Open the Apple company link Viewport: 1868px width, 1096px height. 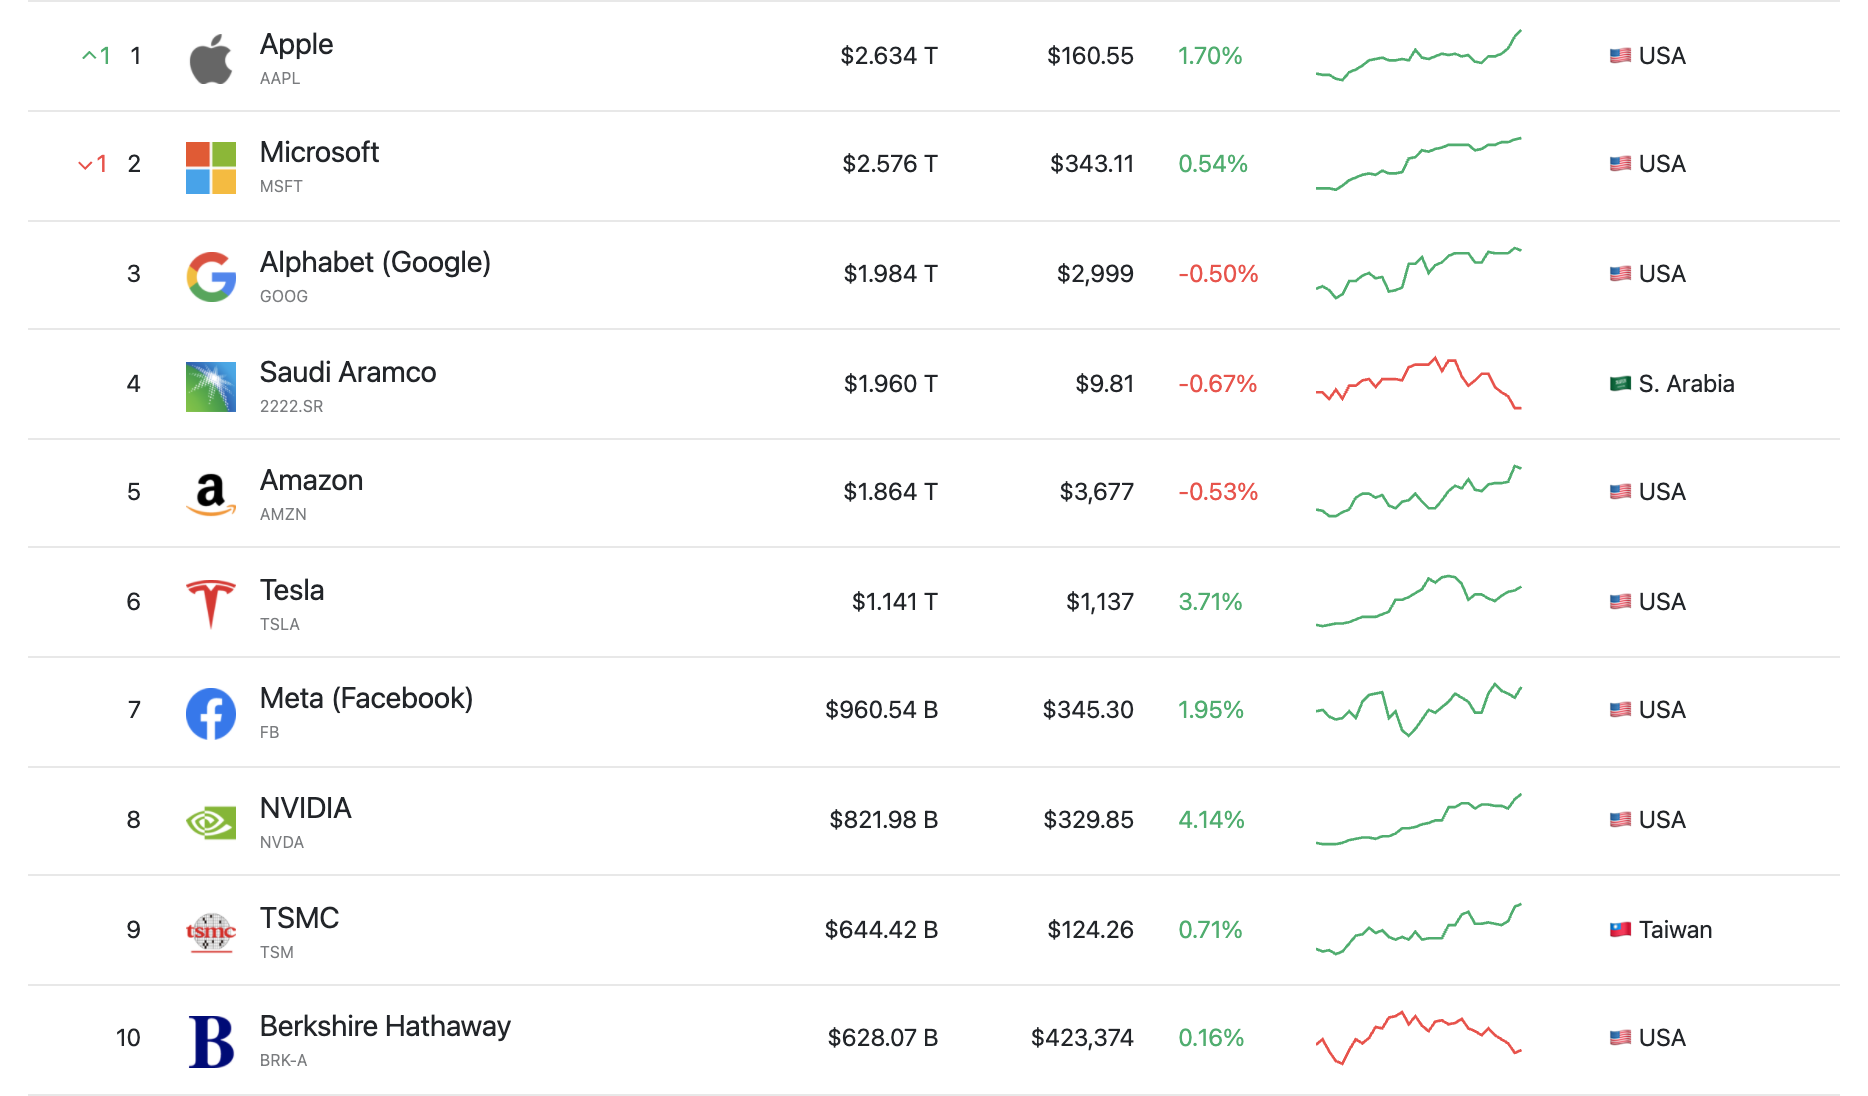(x=296, y=44)
